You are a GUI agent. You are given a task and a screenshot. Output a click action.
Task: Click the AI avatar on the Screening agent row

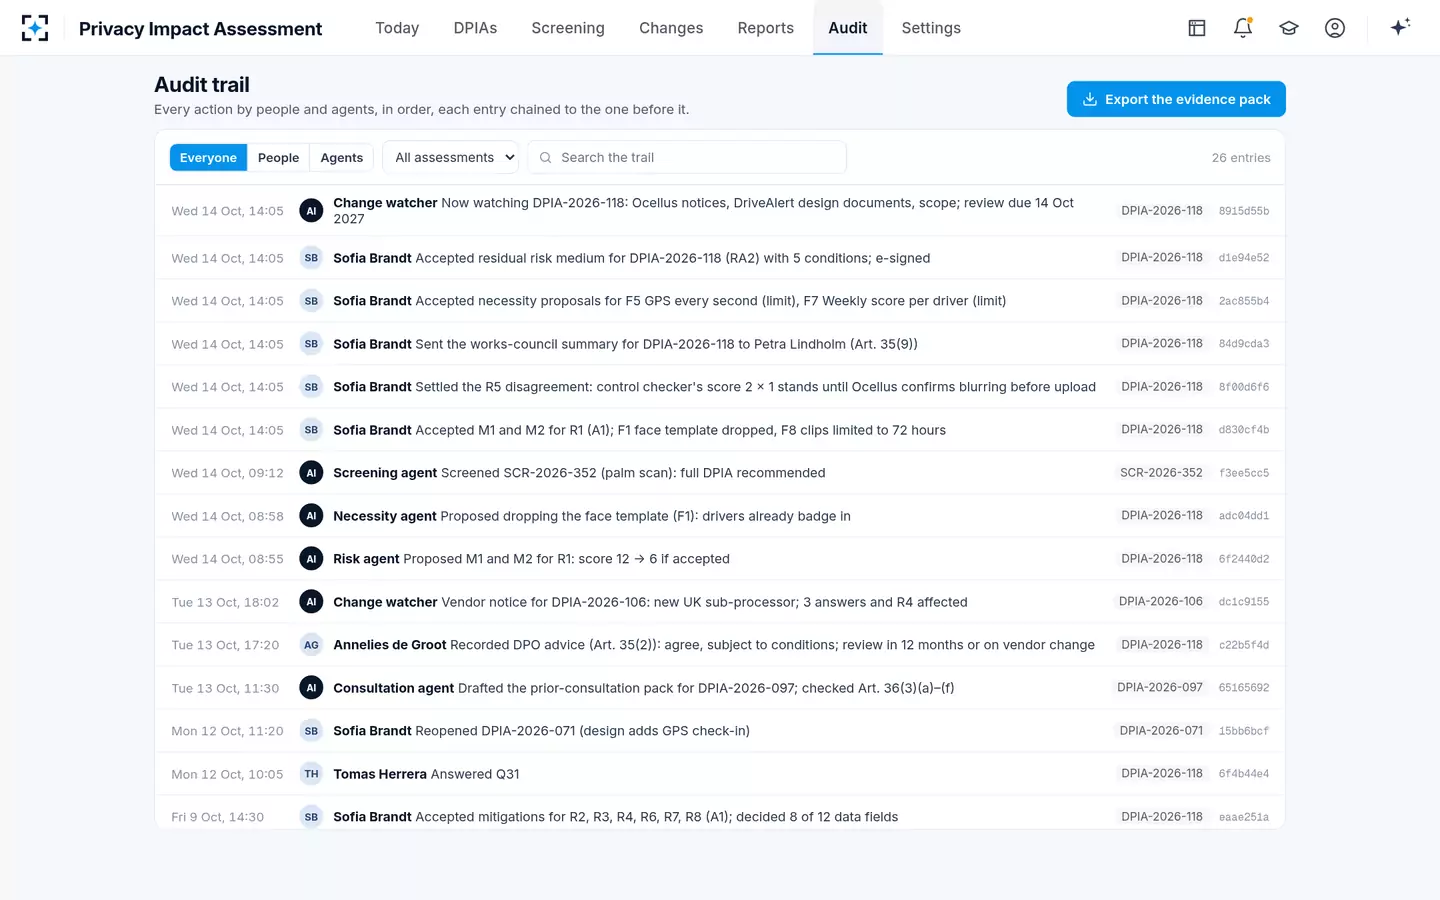tap(311, 473)
